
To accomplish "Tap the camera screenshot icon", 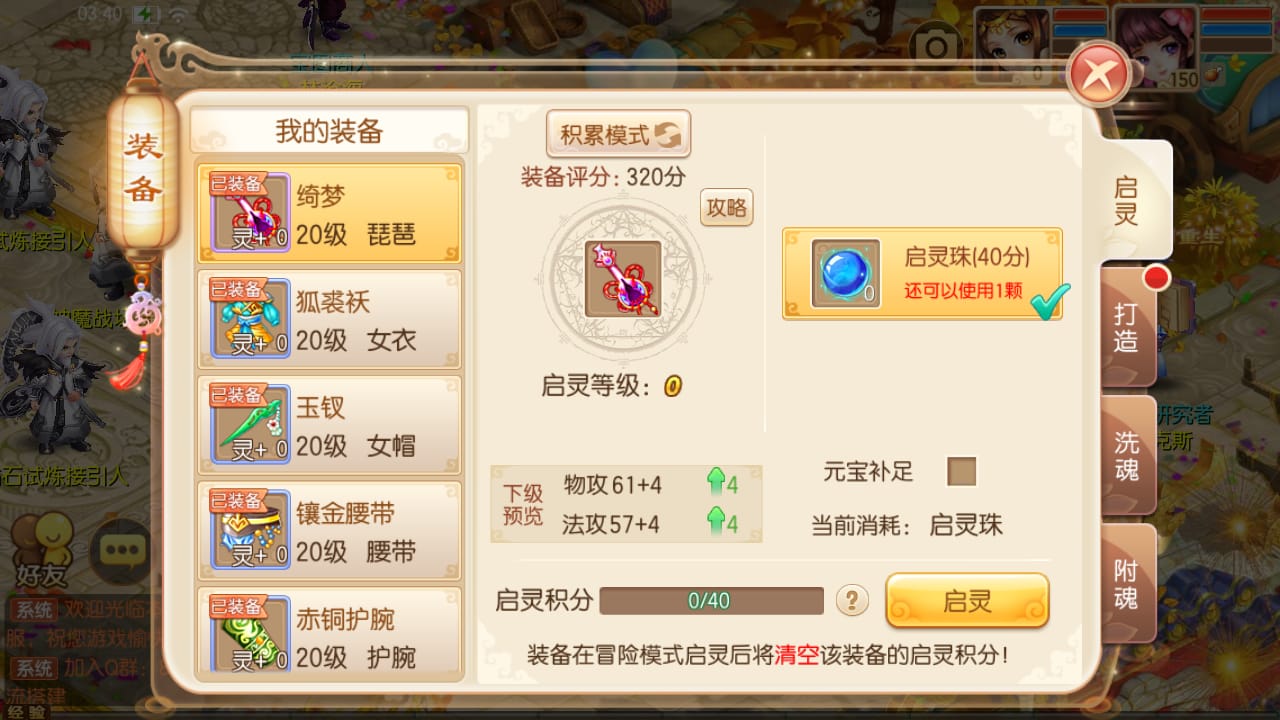I will (x=937, y=47).
